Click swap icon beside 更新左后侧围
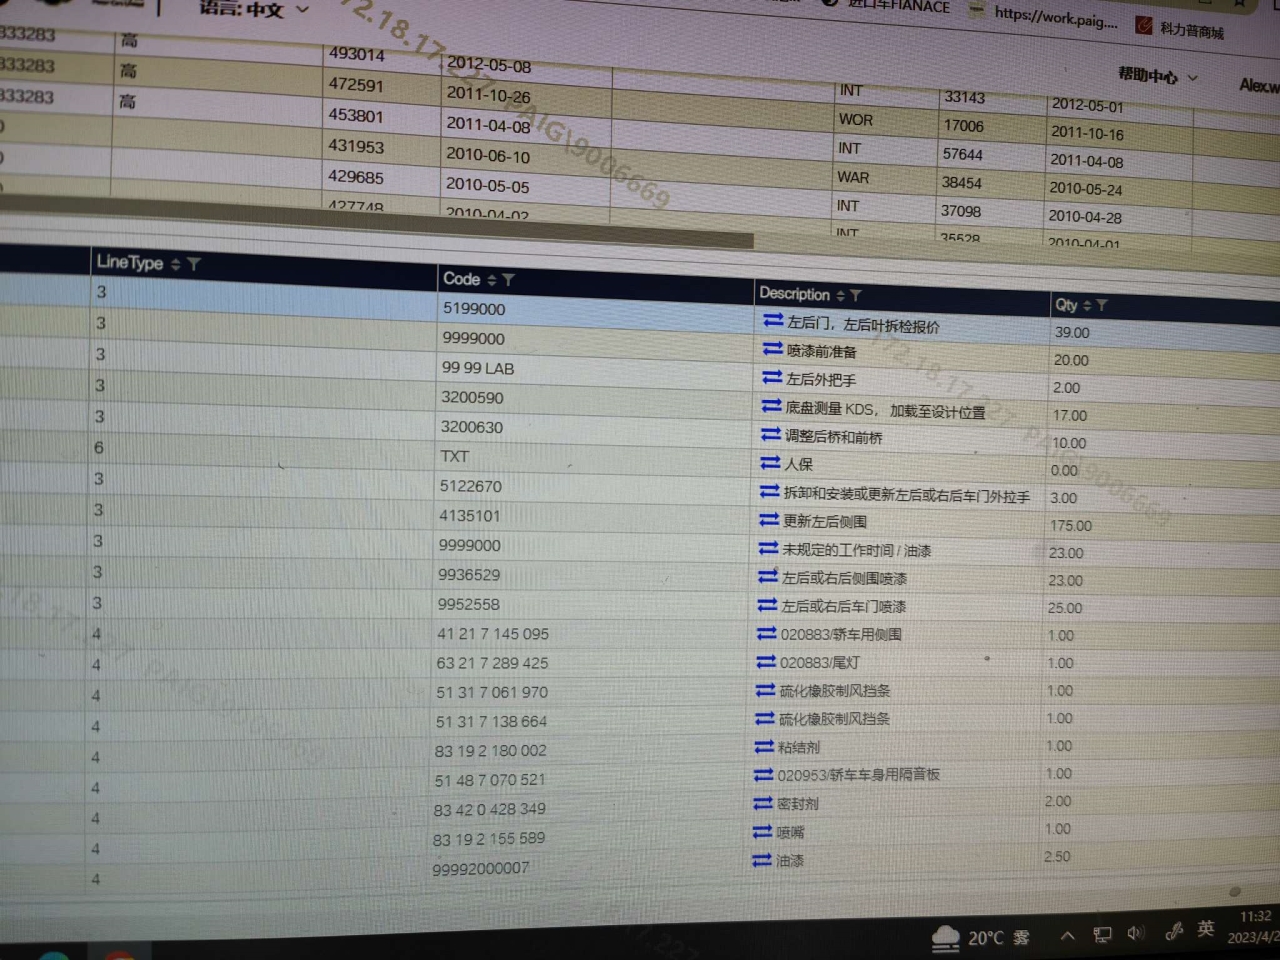 coord(769,520)
